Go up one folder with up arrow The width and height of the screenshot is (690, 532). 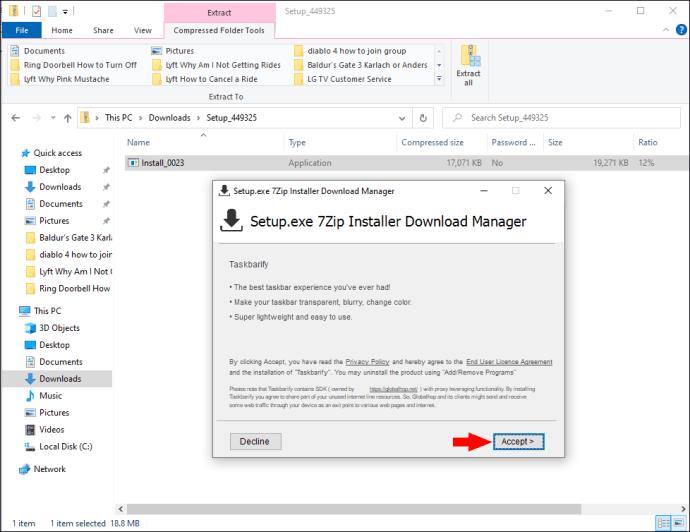point(67,118)
